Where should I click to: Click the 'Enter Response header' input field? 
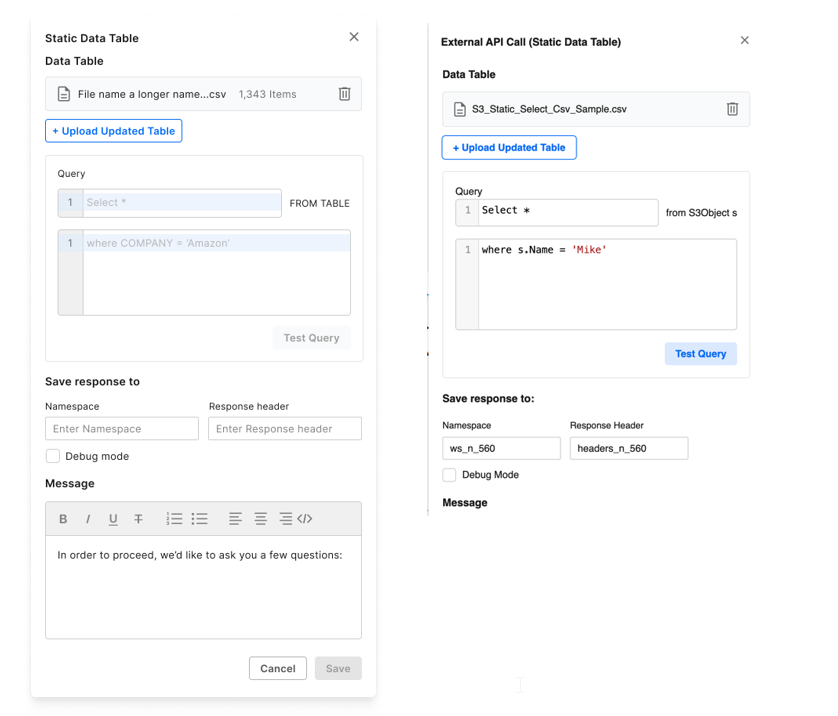click(x=285, y=429)
